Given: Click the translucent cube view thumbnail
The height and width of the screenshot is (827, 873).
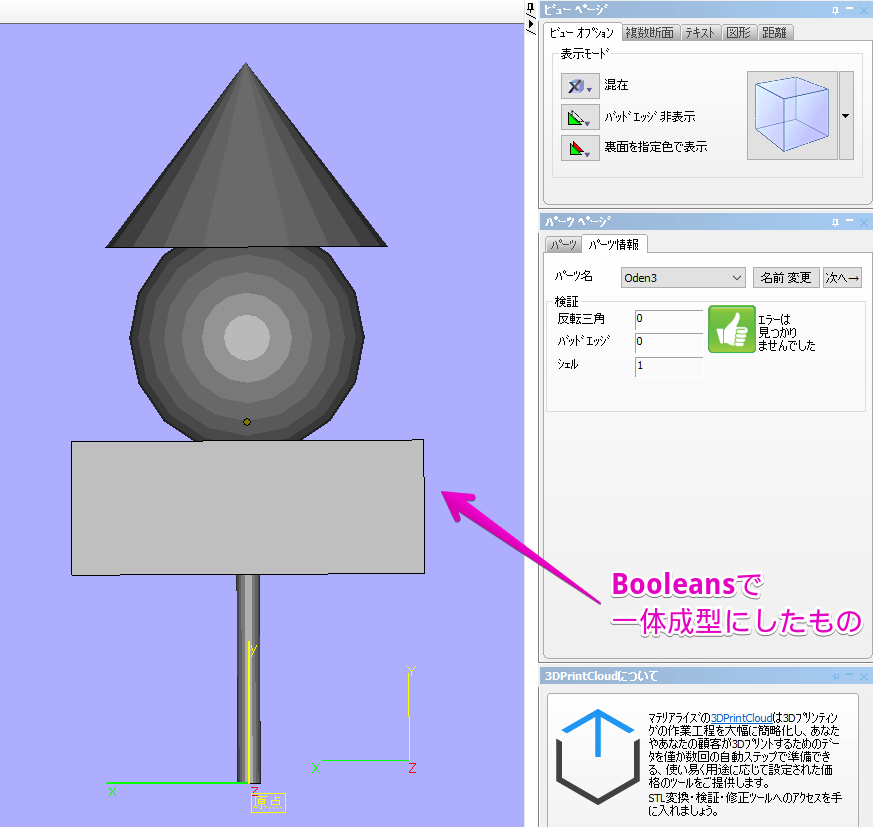Looking at the screenshot, I should pyautogui.click(x=791, y=116).
